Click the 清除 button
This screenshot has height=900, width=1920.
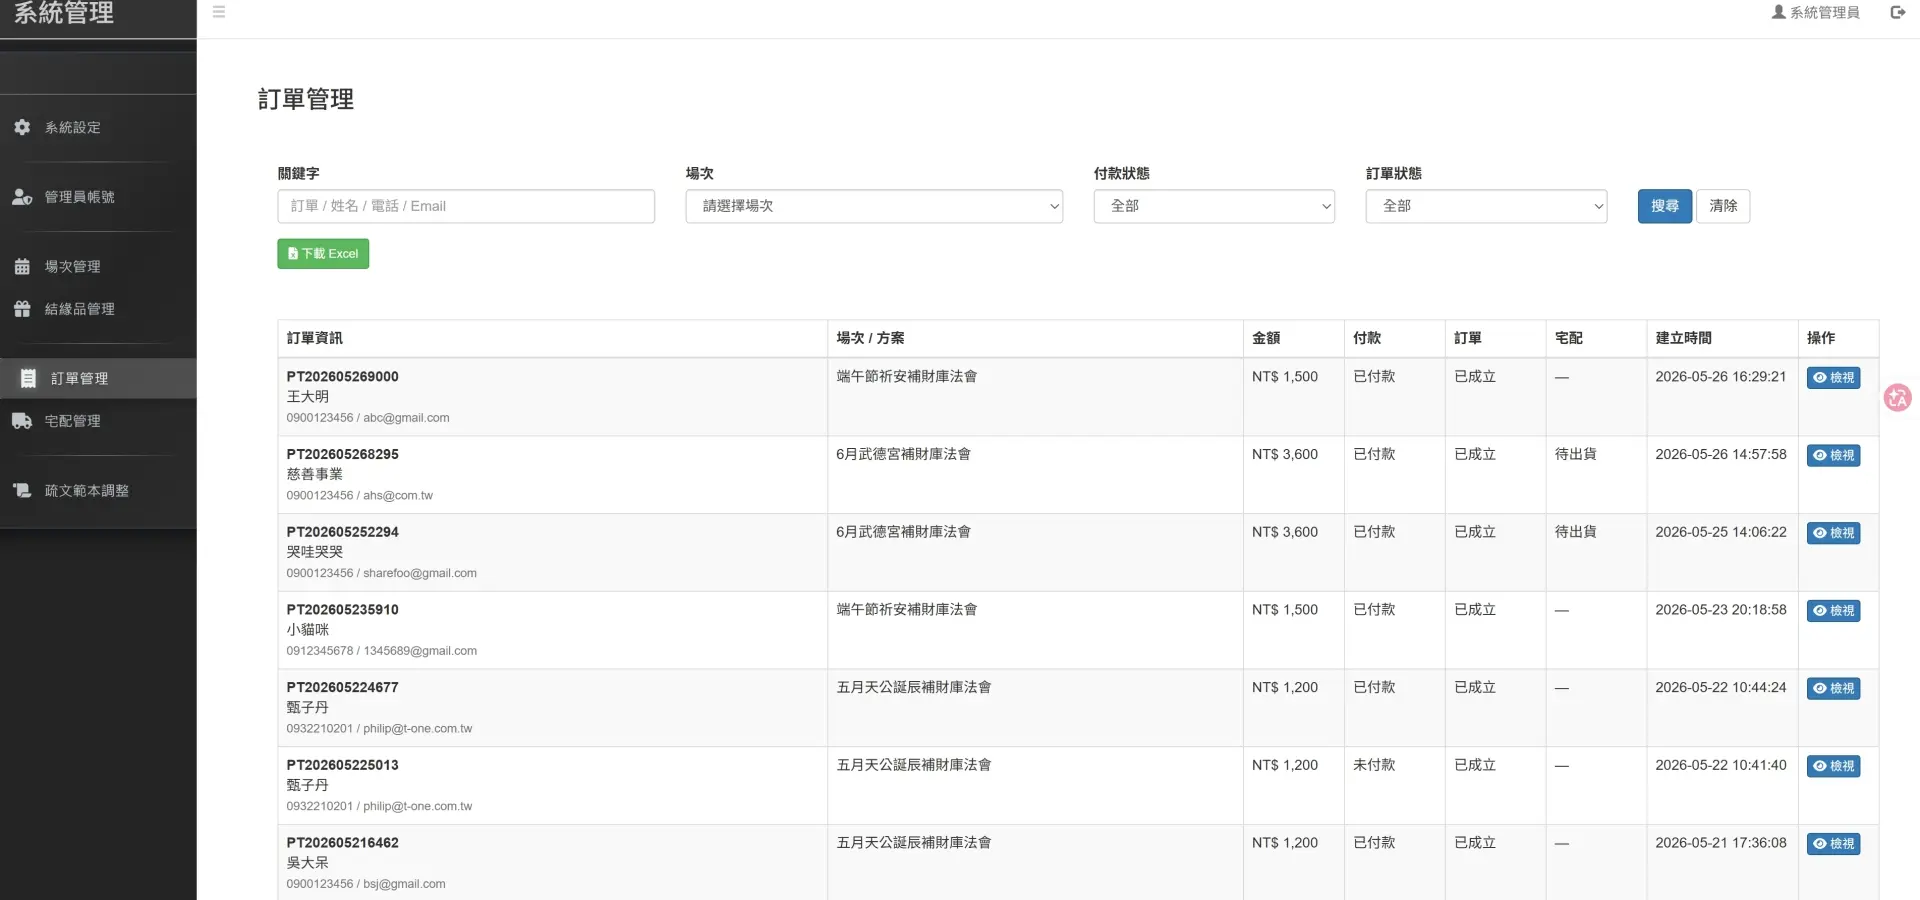[x=1723, y=206]
